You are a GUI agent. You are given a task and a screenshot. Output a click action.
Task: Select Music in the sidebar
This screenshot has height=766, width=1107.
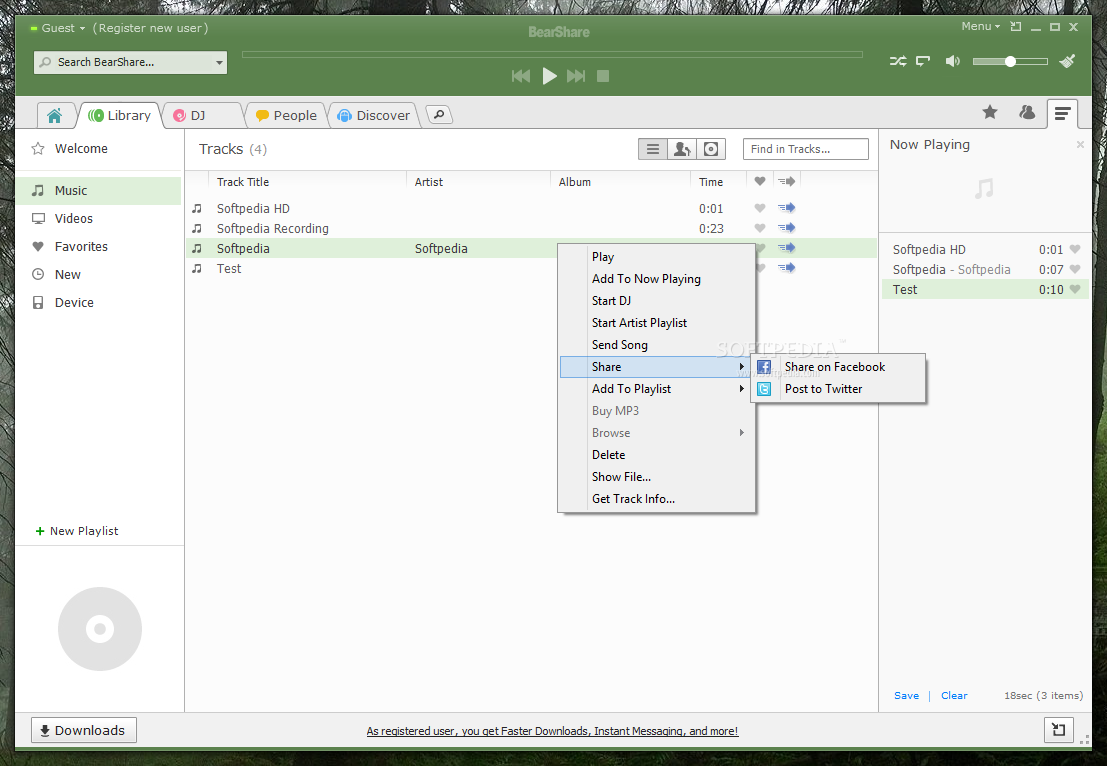(x=98, y=191)
